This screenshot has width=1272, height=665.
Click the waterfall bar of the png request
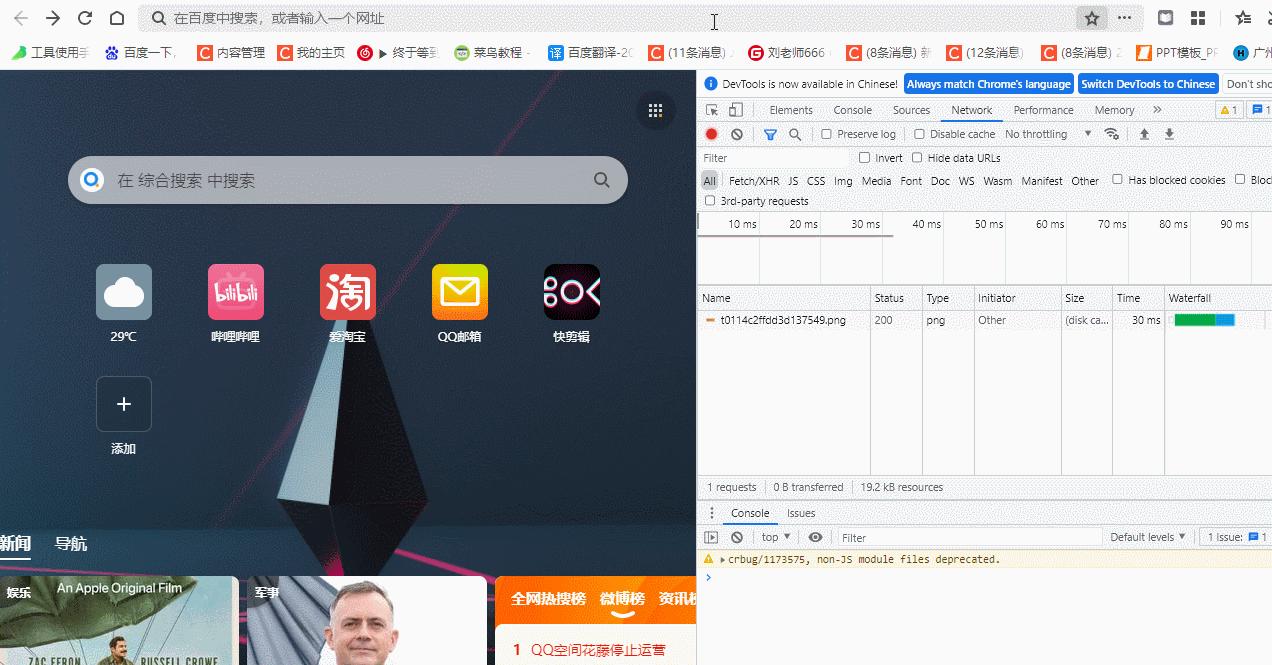click(x=1204, y=320)
